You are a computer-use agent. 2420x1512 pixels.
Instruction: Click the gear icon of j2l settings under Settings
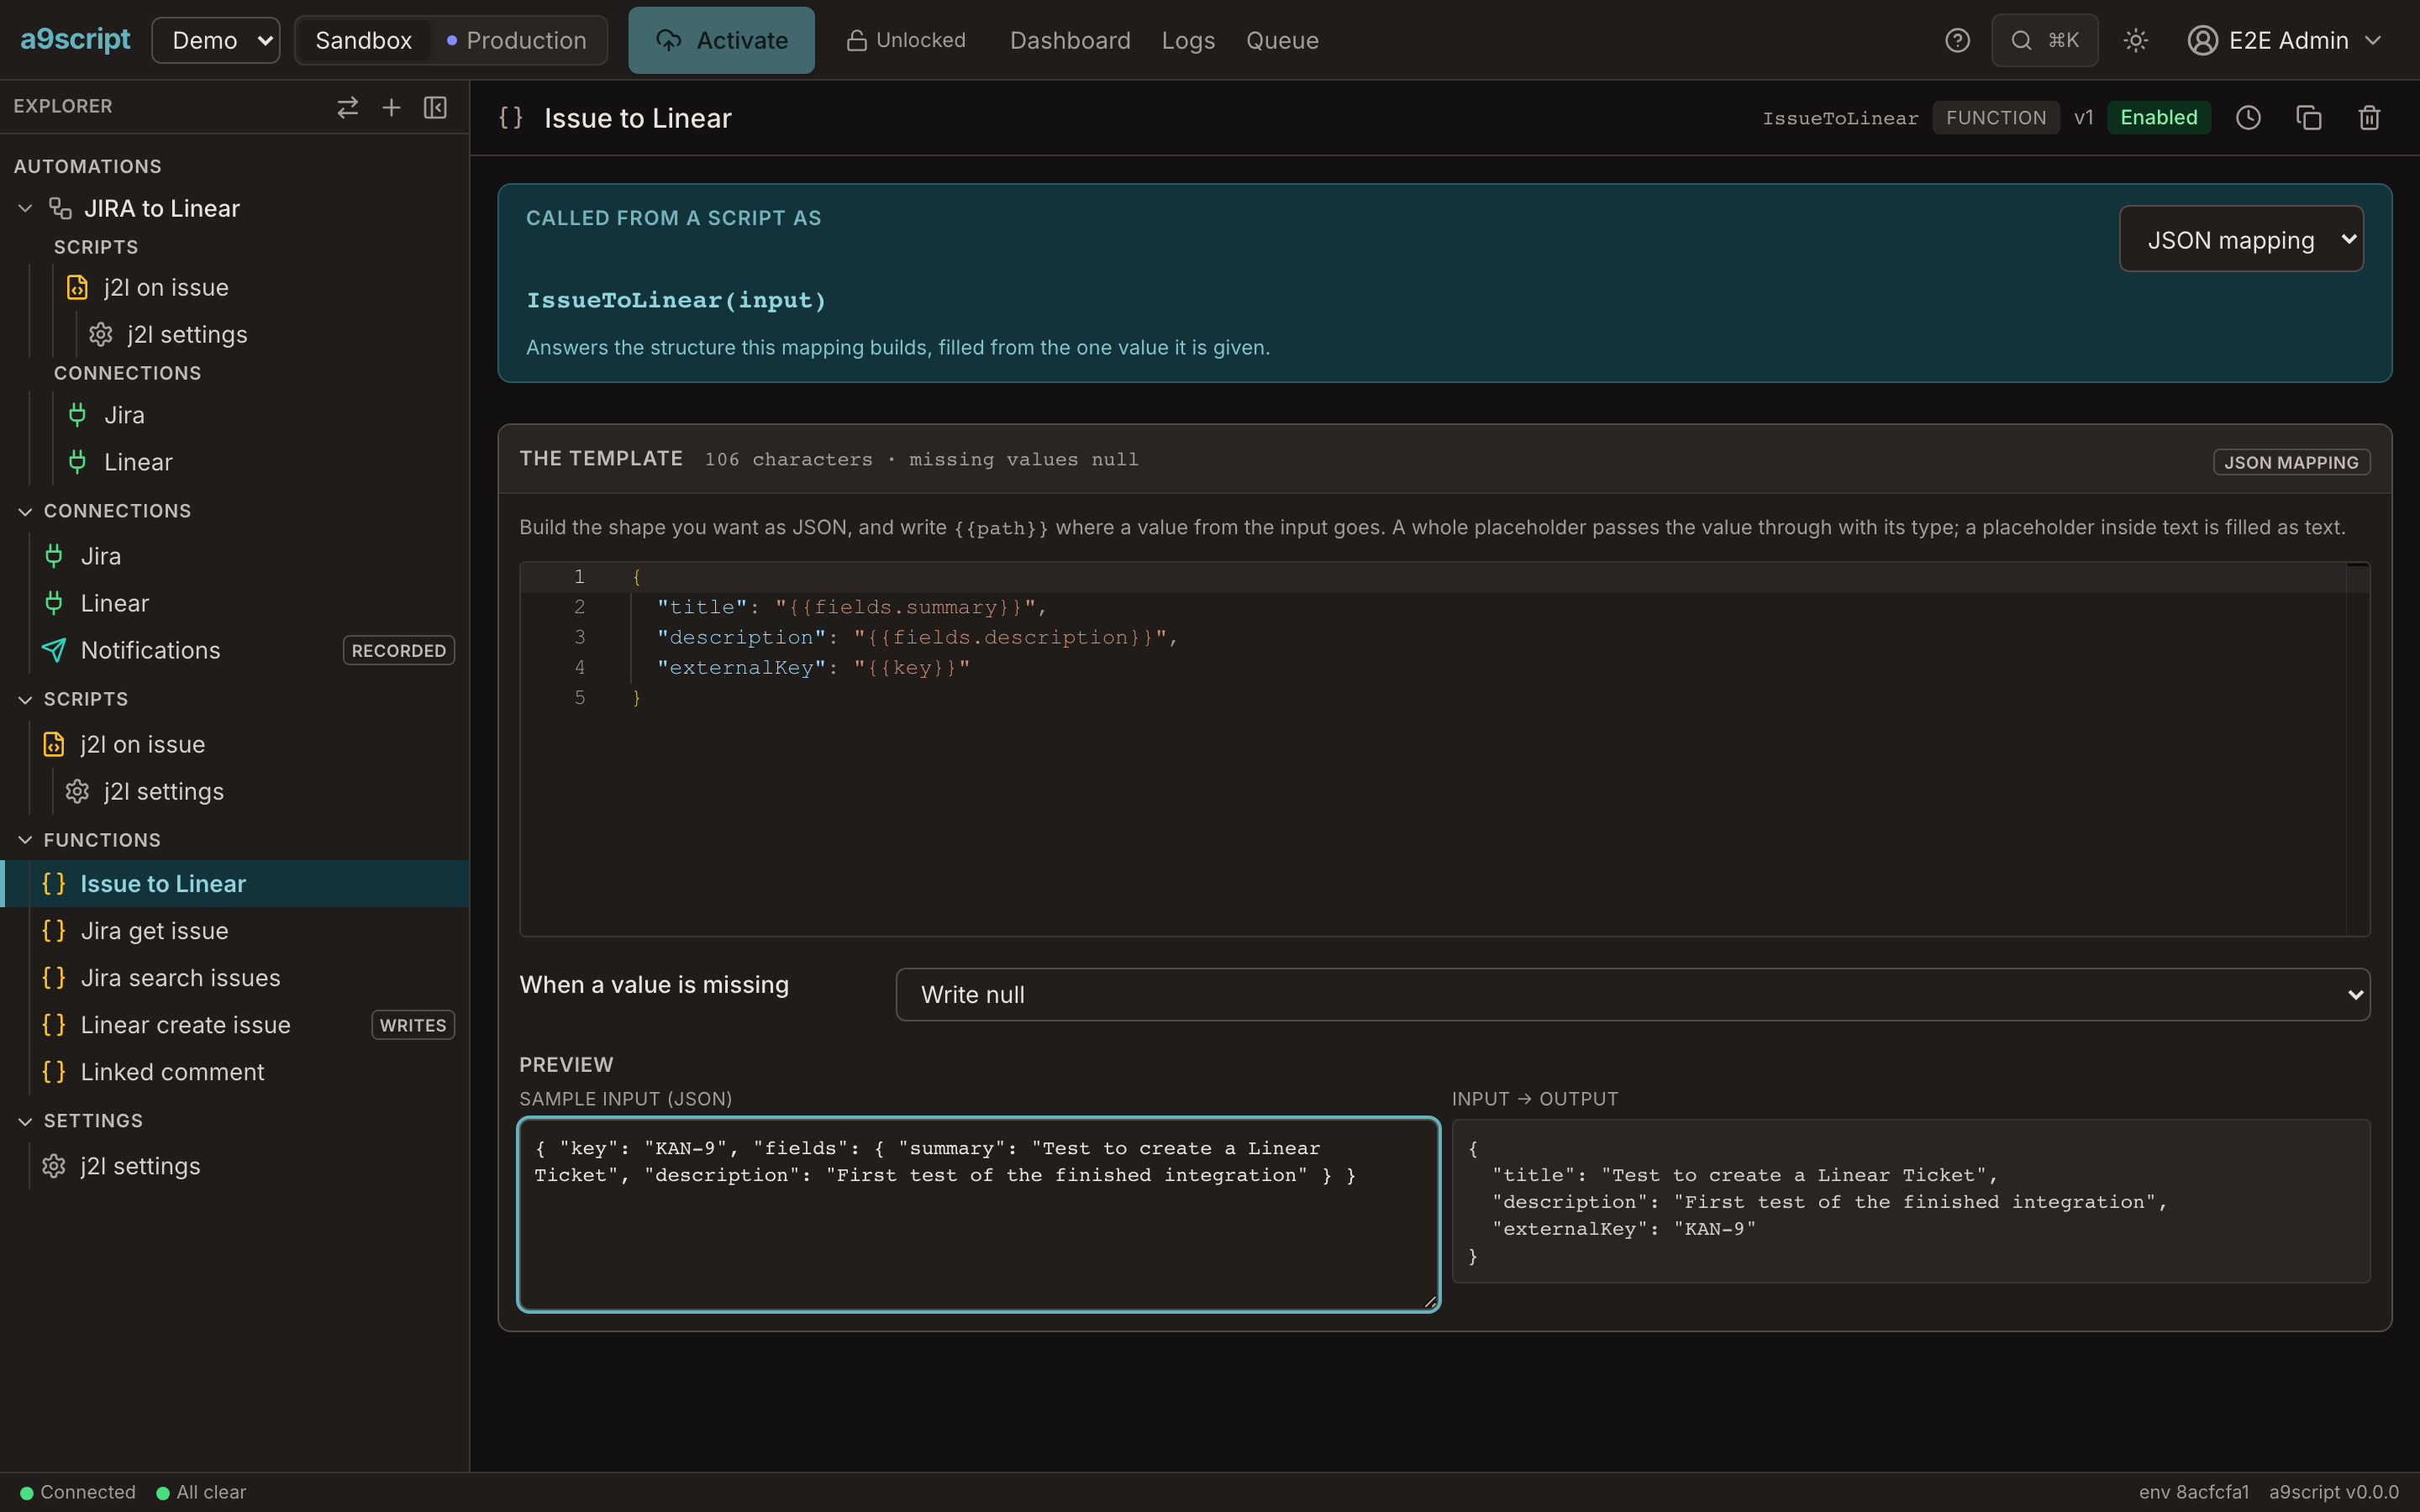[x=54, y=1166]
